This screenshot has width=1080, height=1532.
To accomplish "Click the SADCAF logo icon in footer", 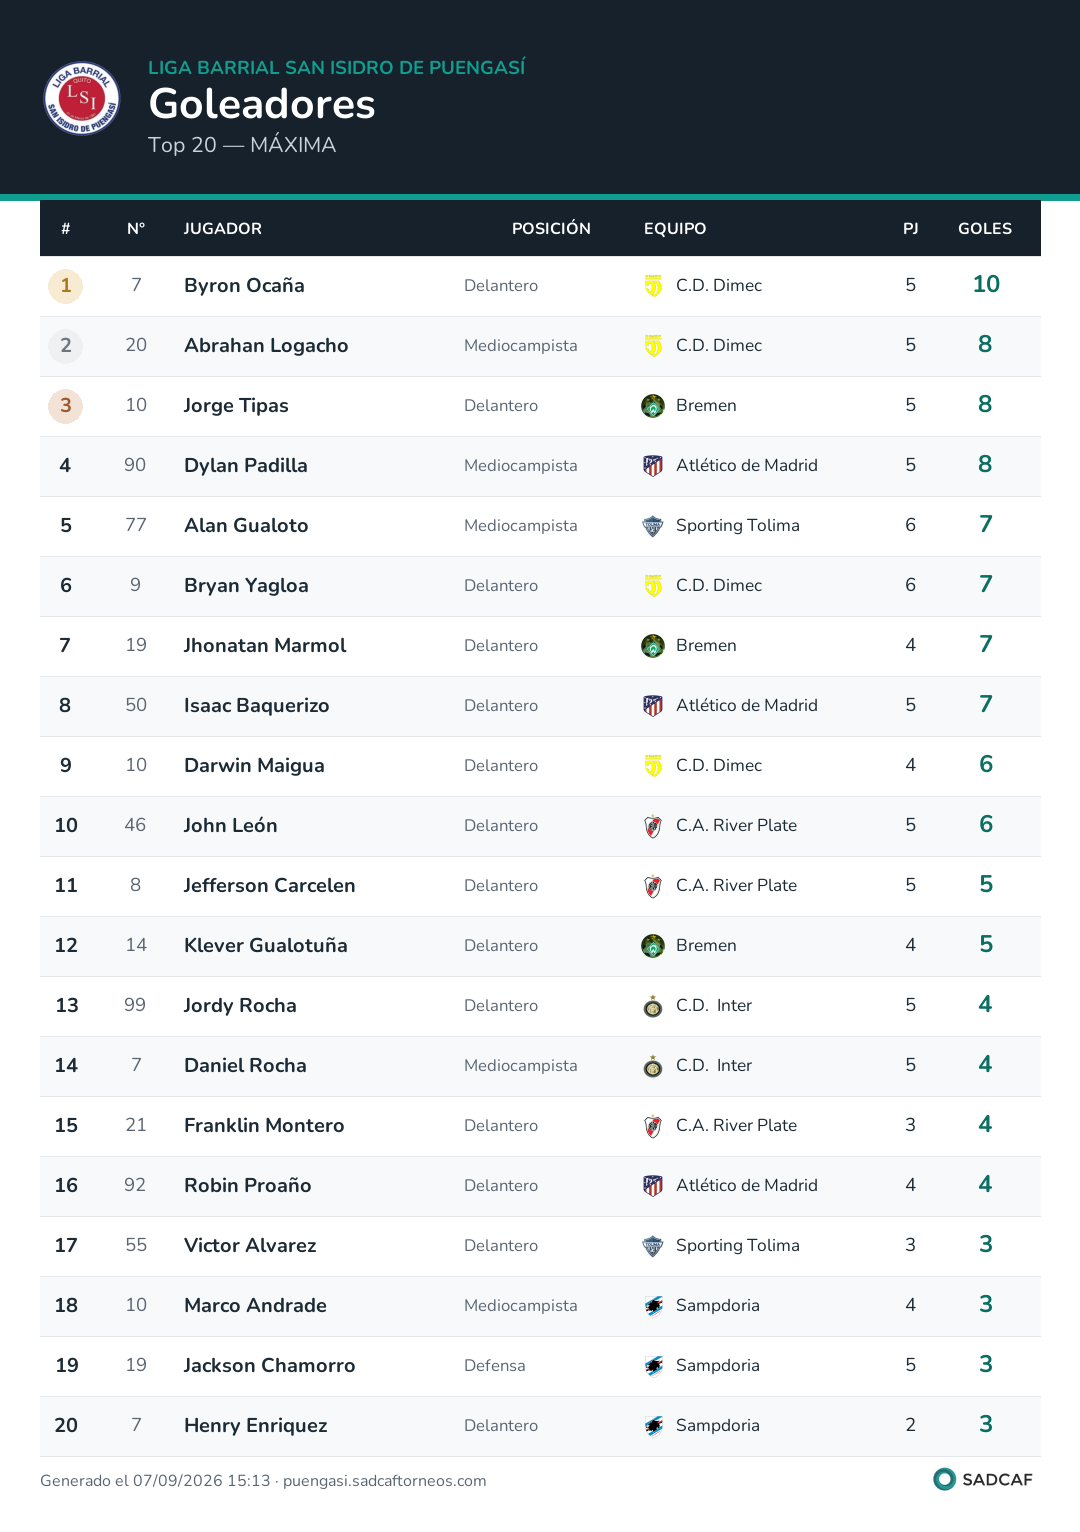I will tap(944, 1479).
